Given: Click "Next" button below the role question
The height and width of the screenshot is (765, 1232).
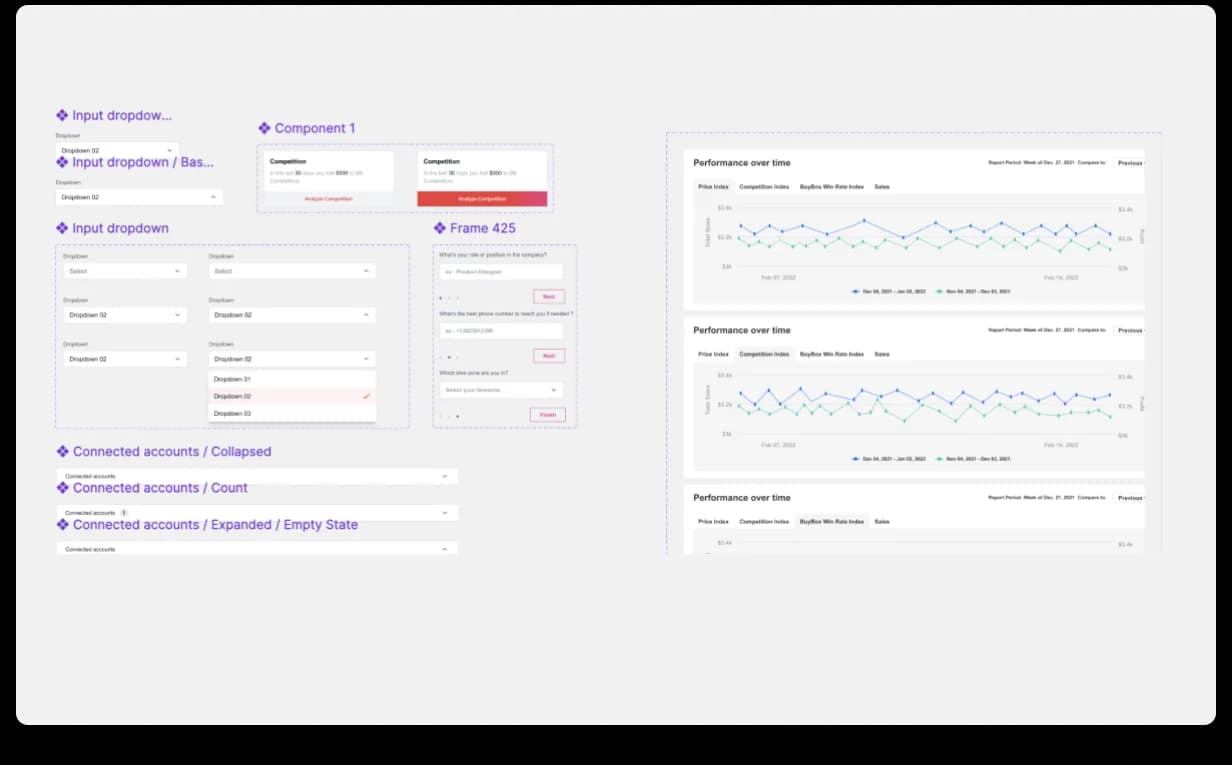Looking at the screenshot, I should 549,297.
